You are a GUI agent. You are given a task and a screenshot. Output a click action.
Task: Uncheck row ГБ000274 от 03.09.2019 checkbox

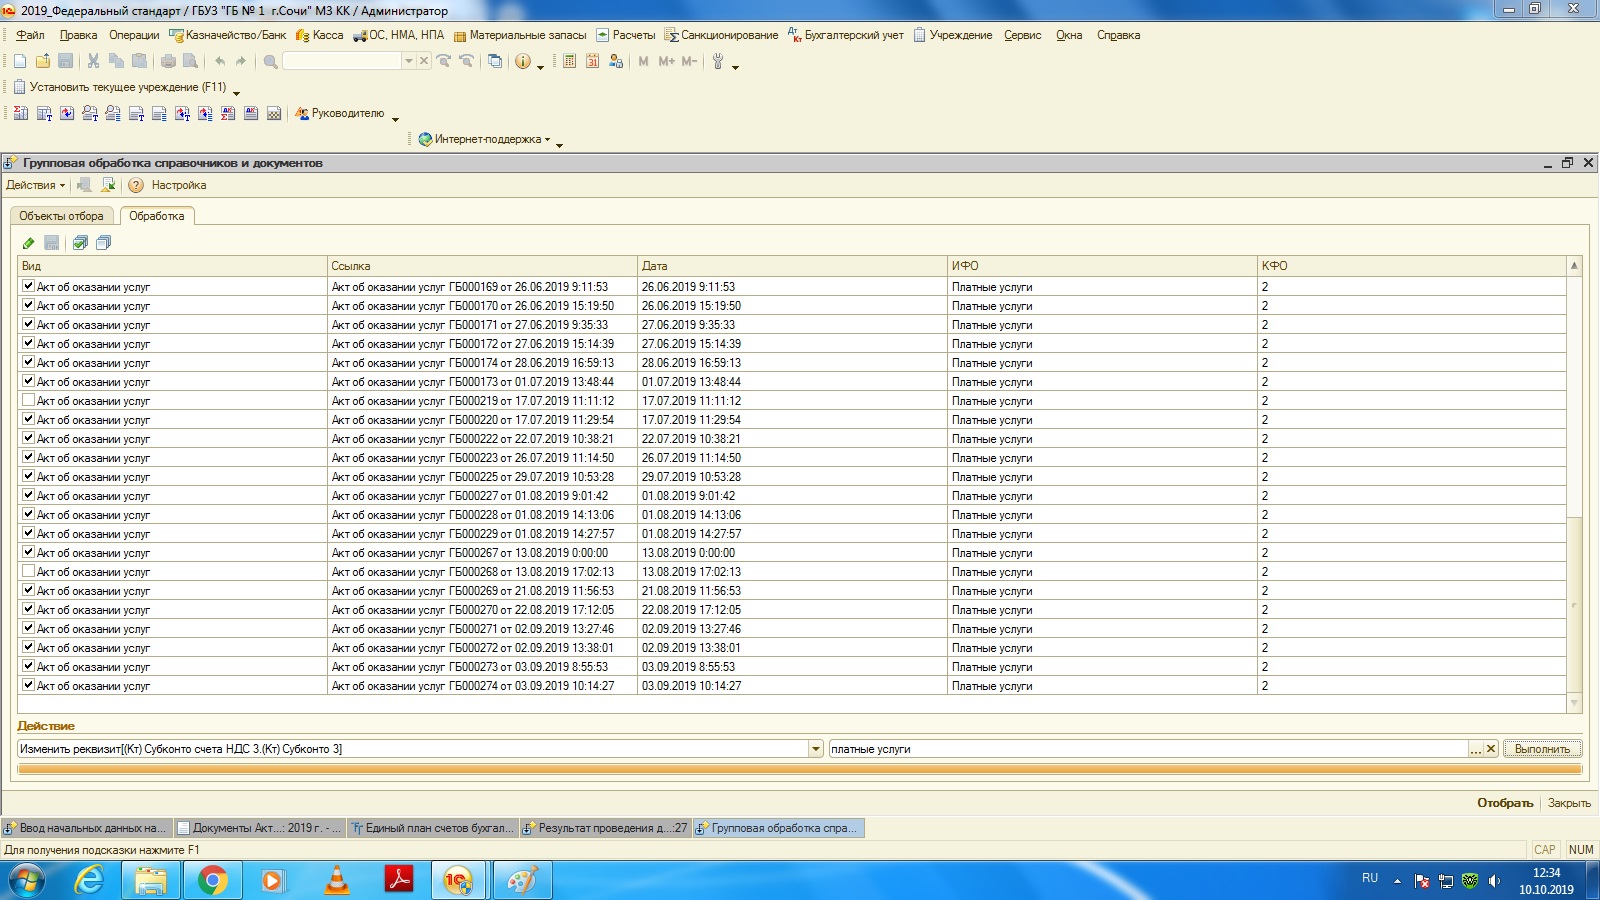pos(28,685)
